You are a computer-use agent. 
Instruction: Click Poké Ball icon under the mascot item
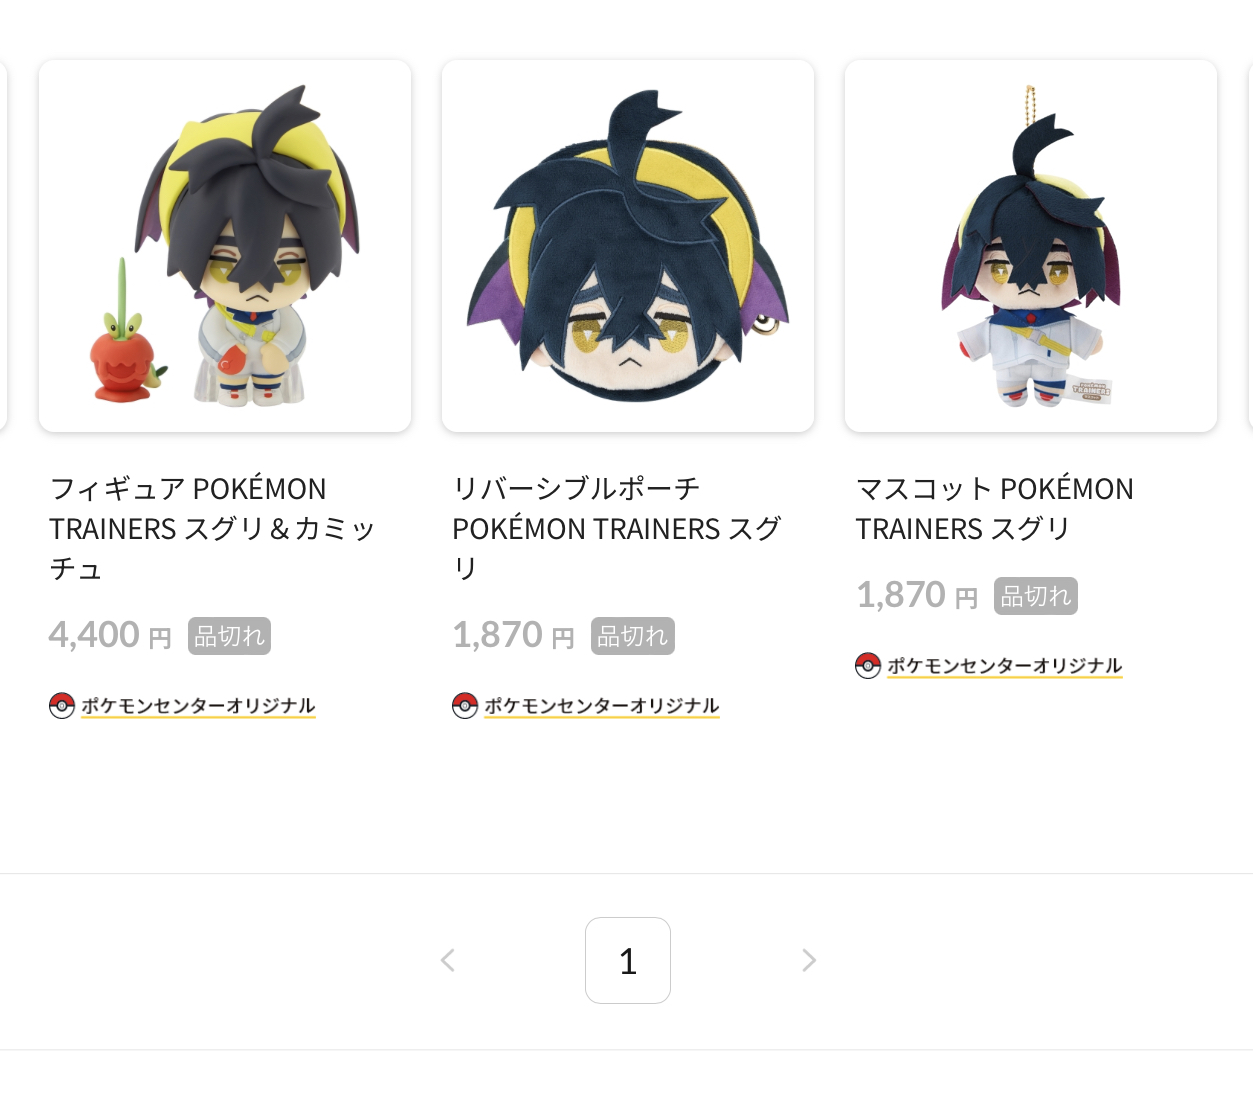(x=868, y=666)
